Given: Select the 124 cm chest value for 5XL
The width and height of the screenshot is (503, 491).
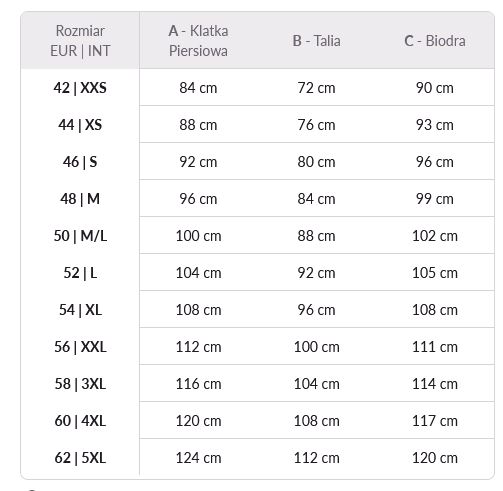Looking at the screenshot, I should coord(198,458).
